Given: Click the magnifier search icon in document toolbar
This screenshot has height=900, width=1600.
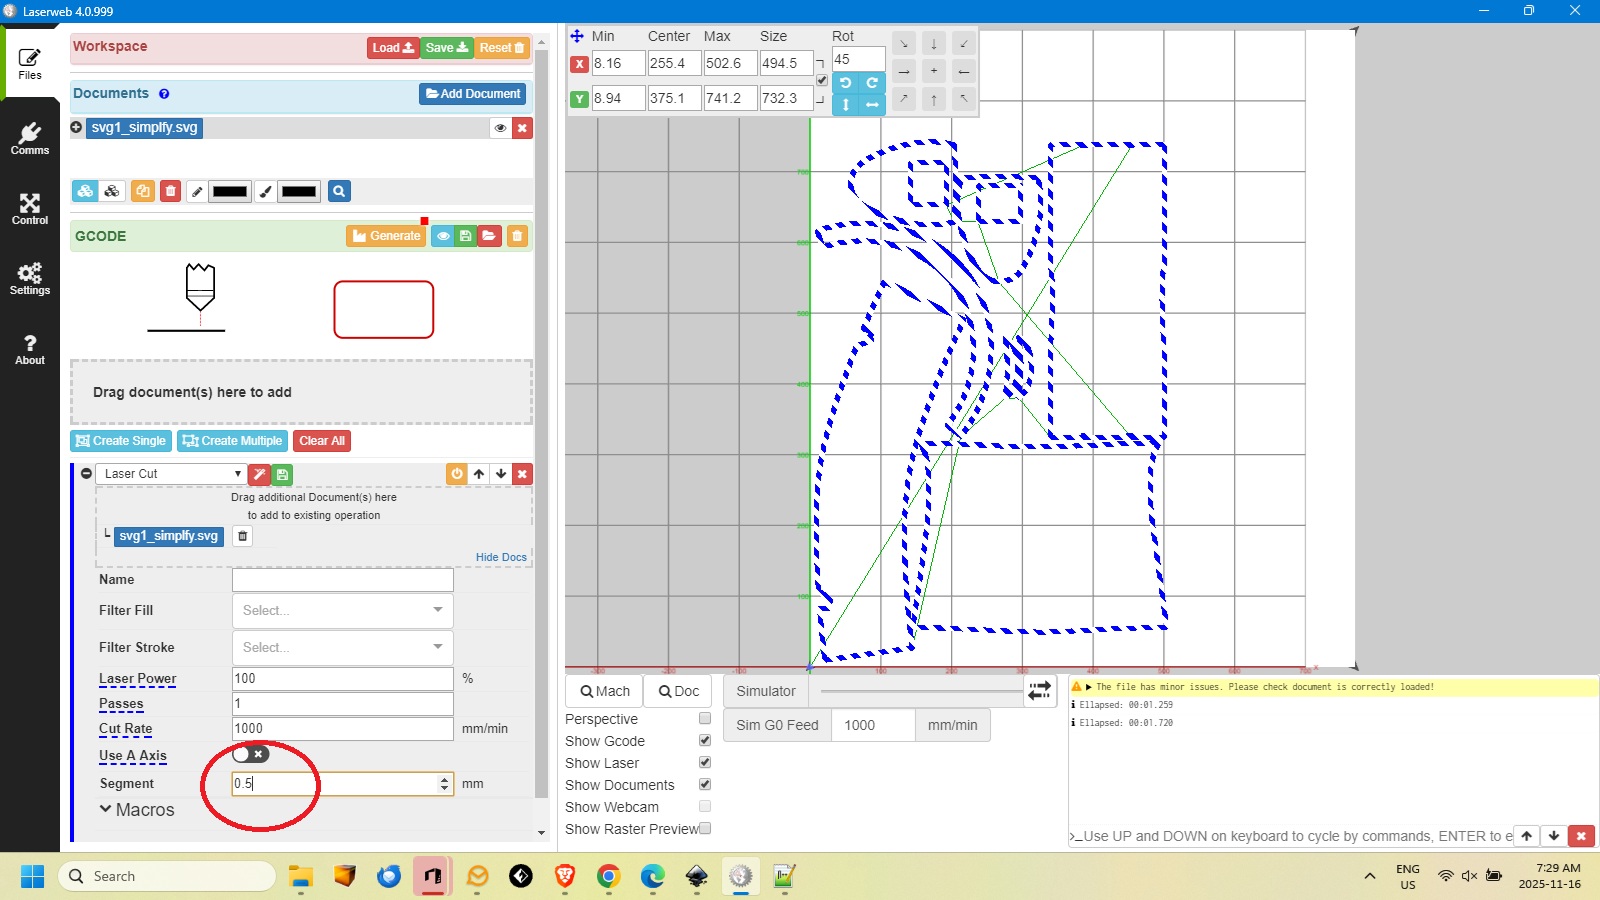Looking at the screenshot, I should [x=339, y=191].
